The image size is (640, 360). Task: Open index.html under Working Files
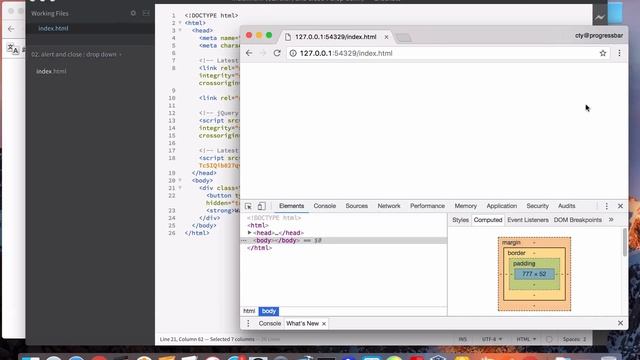53,28
